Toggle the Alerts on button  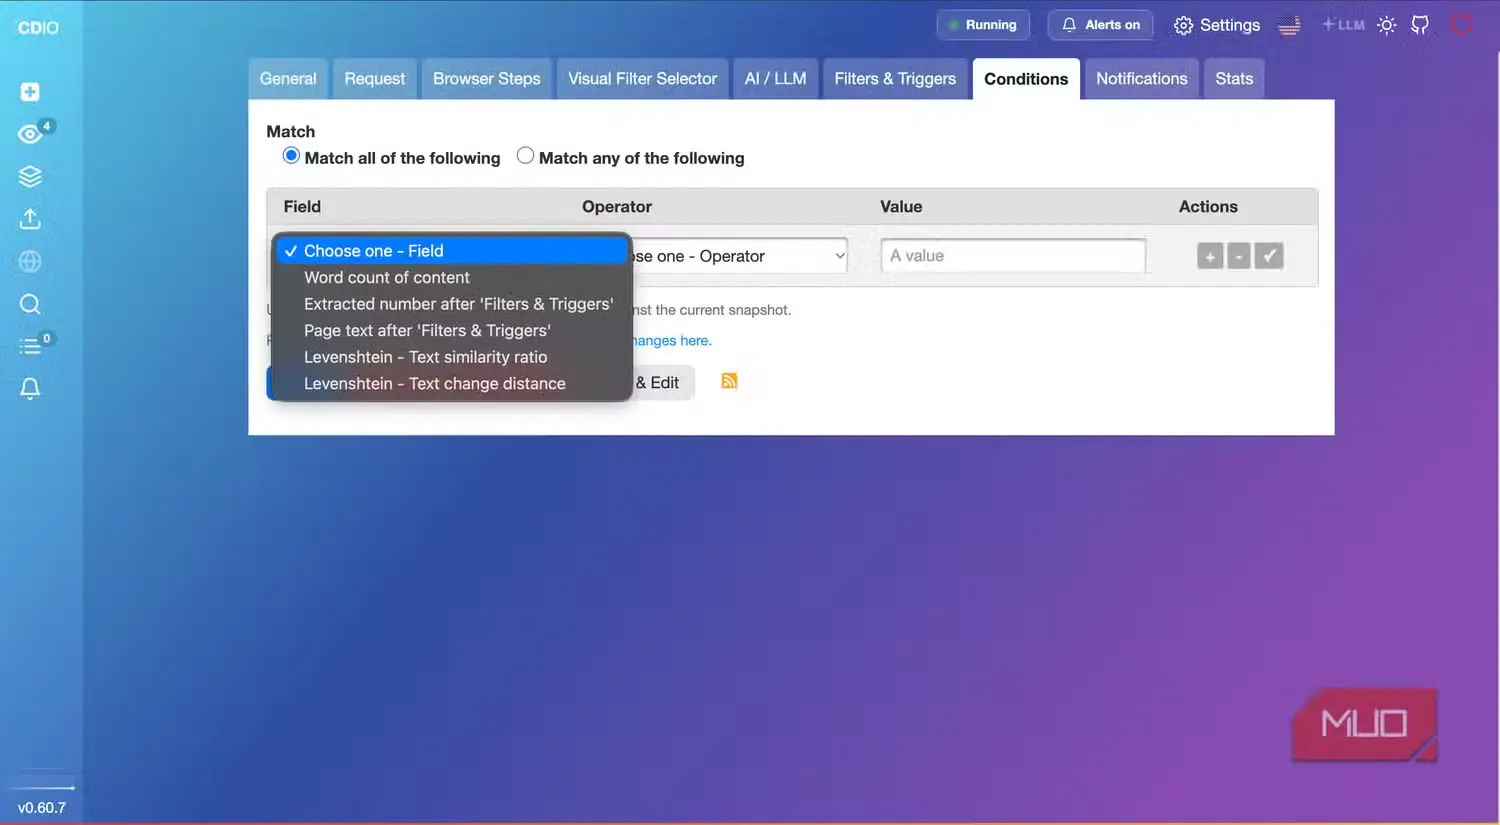(x=1100, y=25)
